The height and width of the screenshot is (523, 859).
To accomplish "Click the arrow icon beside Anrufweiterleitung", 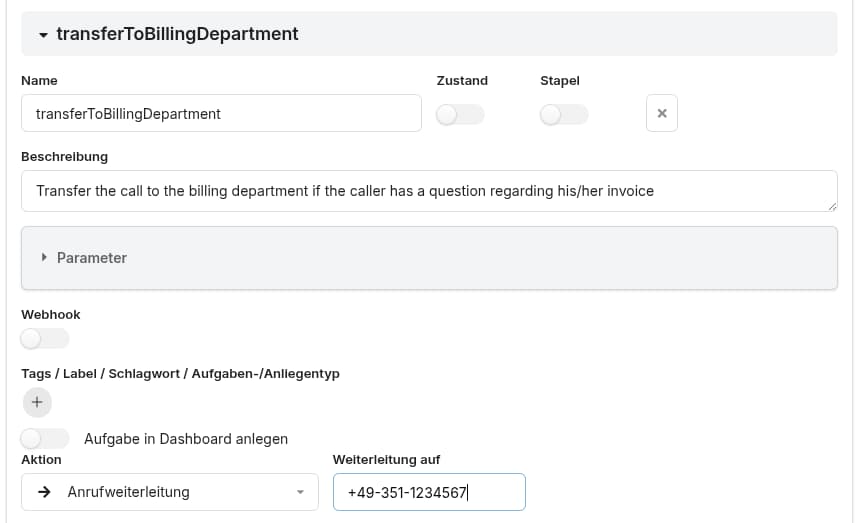I will (x=44, y=492).
